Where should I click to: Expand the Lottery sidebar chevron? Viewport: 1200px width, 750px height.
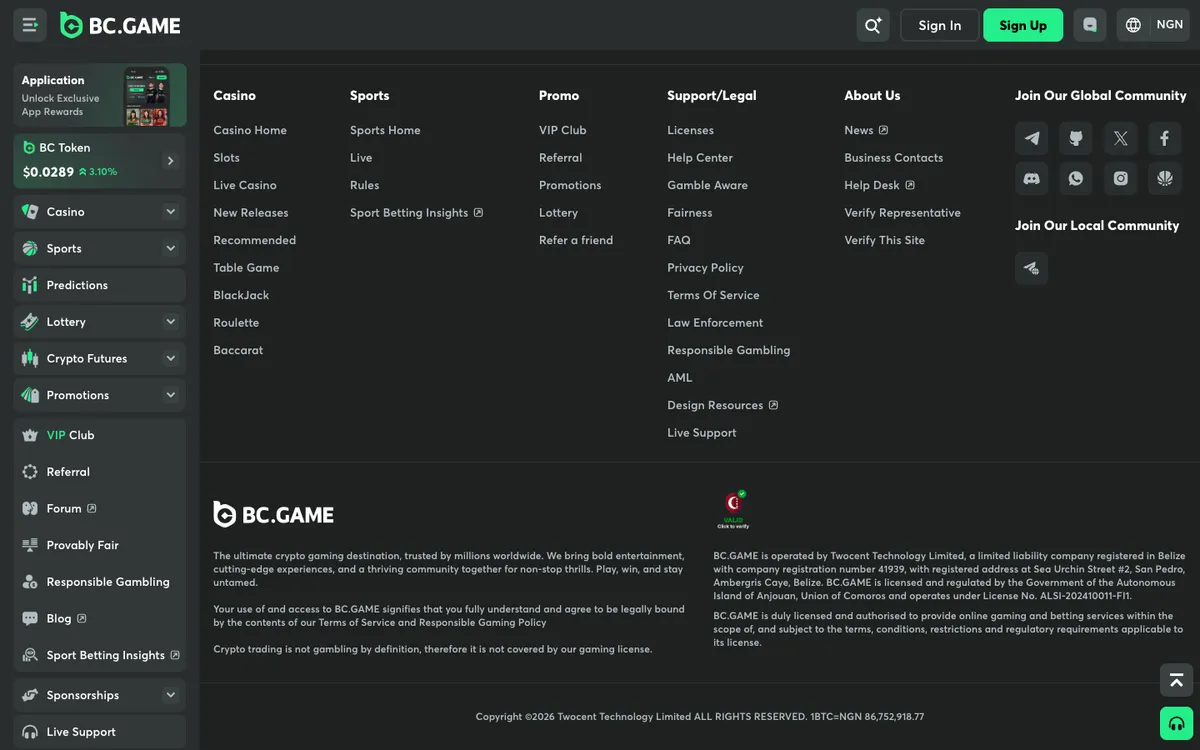tap(170, 322)
